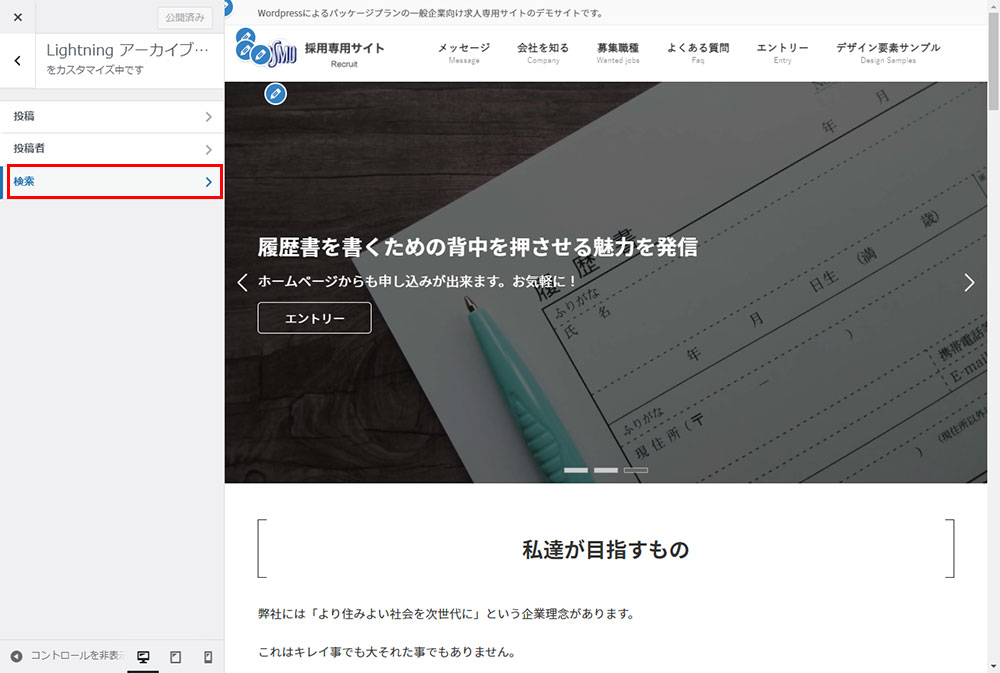
Task: Click the preview page vertical scrollbar
Action: click(993, 300)
